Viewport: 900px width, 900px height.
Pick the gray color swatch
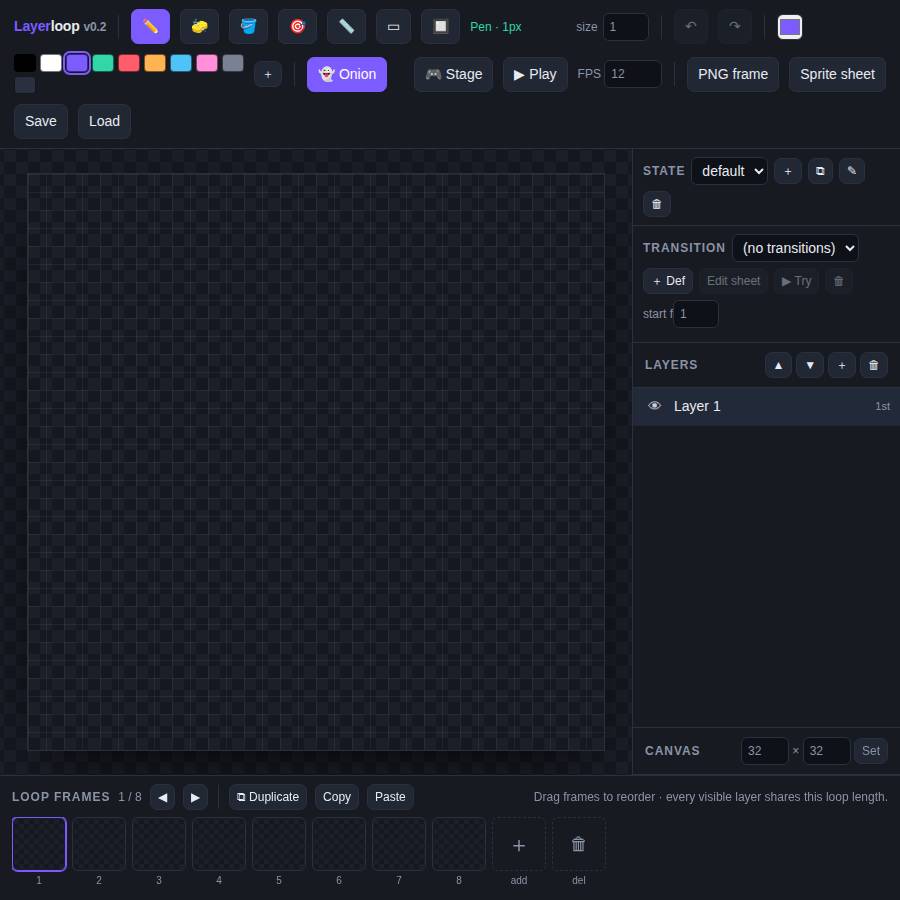click(x=233, y=63)
